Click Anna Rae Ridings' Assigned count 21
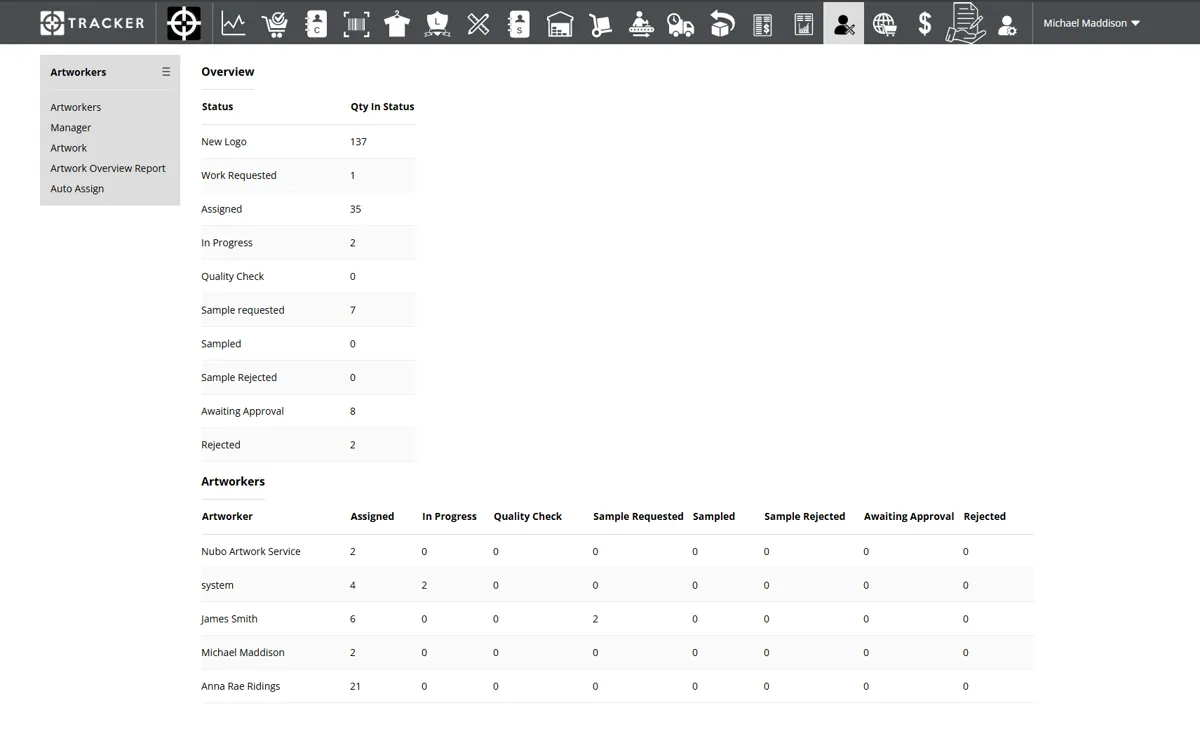The image size is (1200, 755). tap(356, 686)
